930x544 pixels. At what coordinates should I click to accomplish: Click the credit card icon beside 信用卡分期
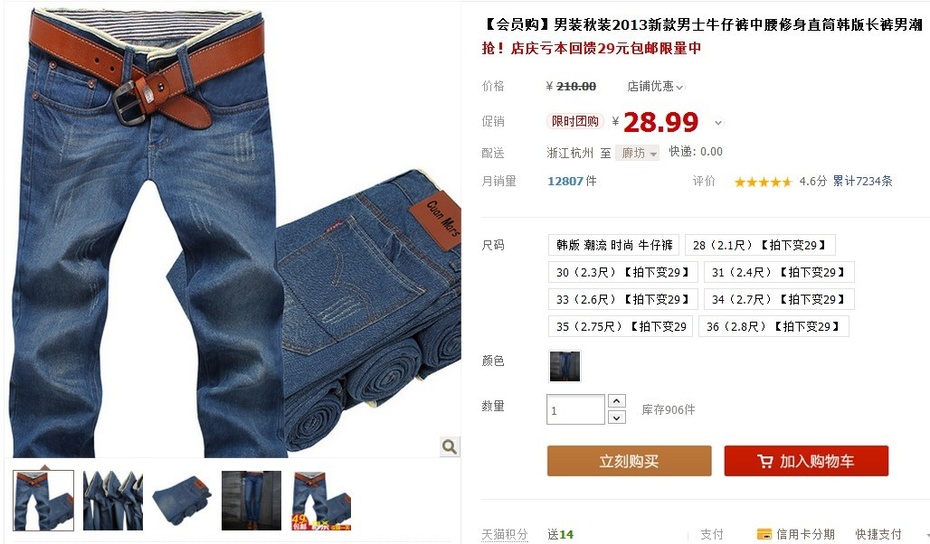pos(764,534)
